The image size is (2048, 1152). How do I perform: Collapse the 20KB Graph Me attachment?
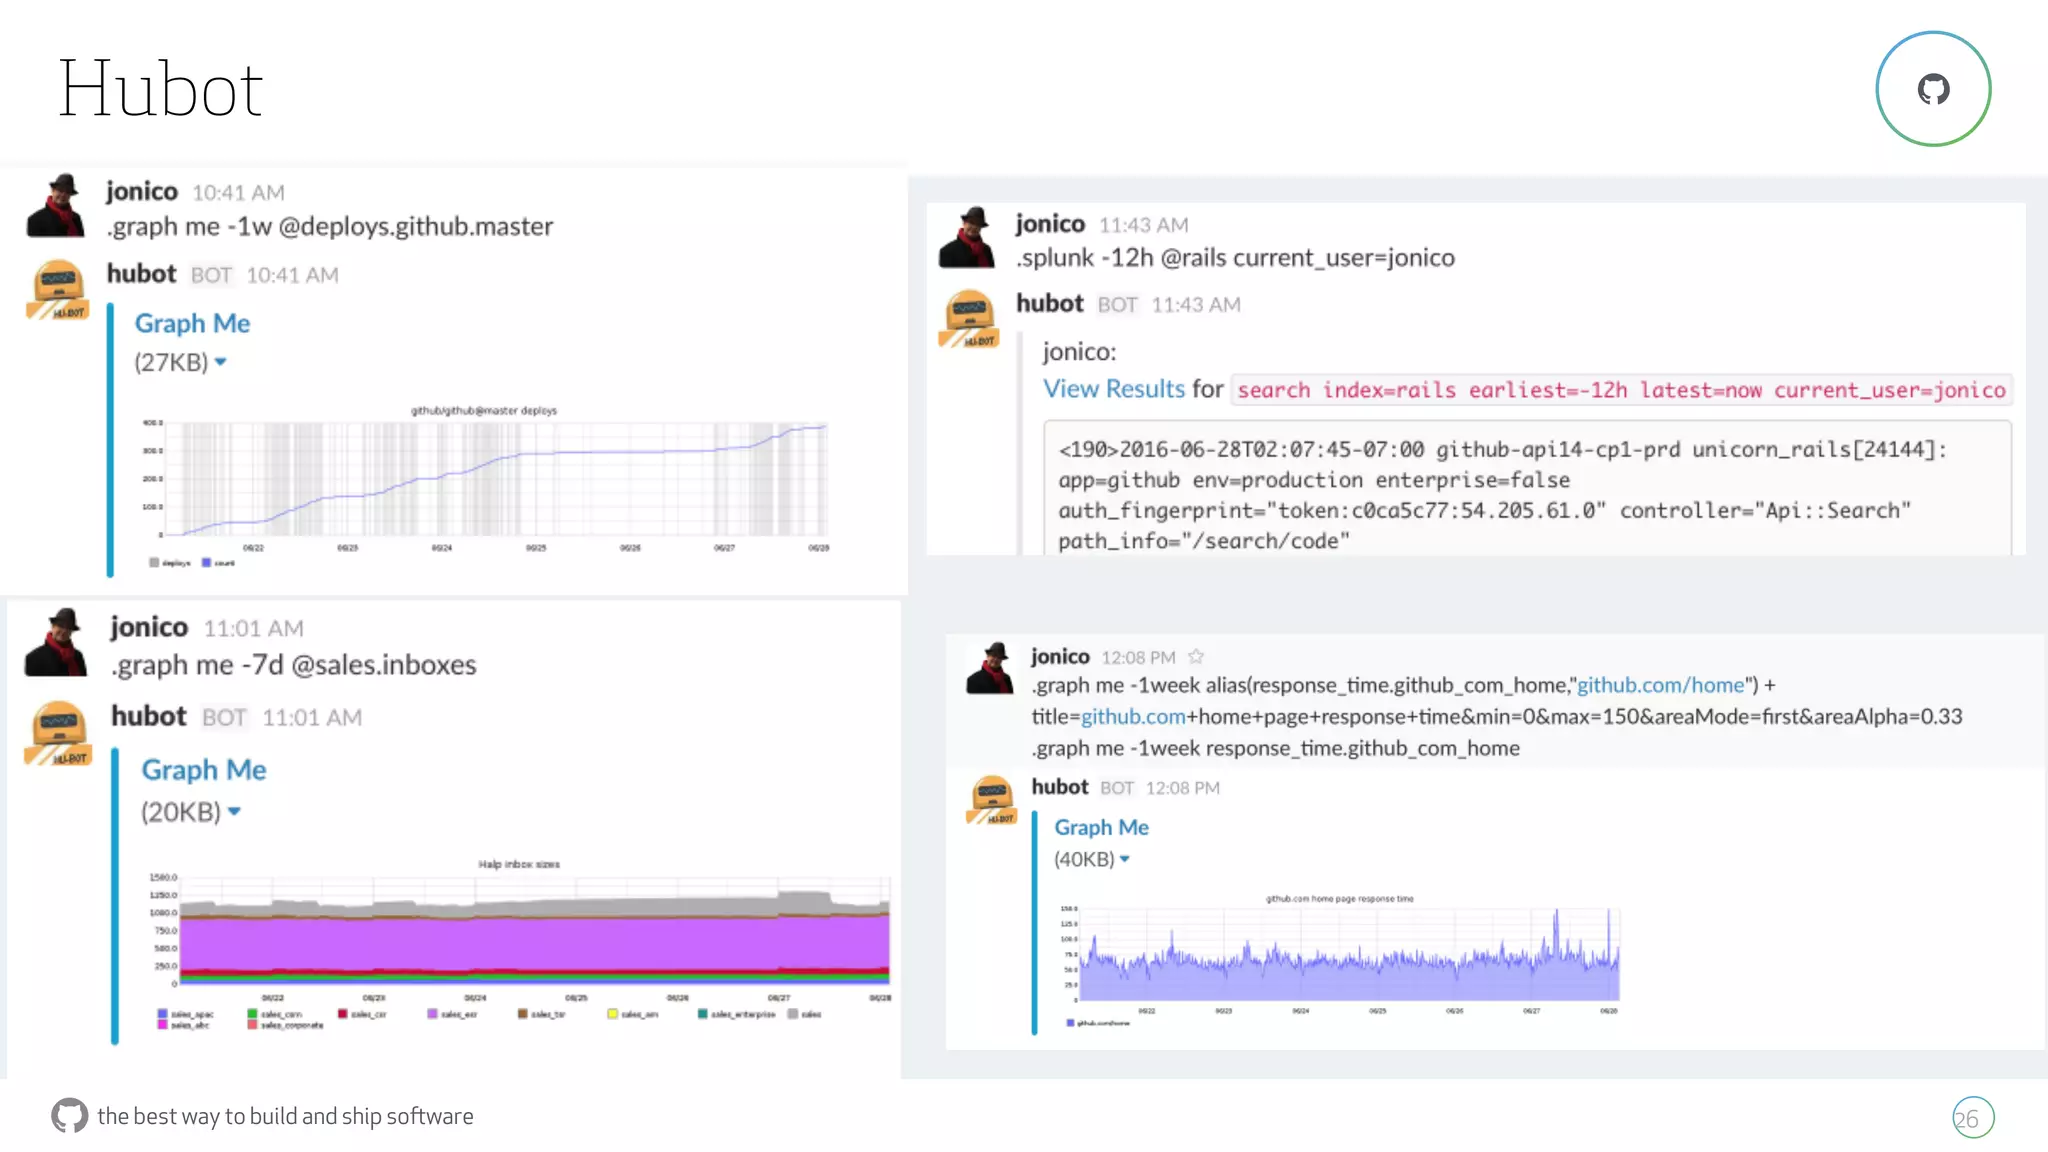[234, 812]
